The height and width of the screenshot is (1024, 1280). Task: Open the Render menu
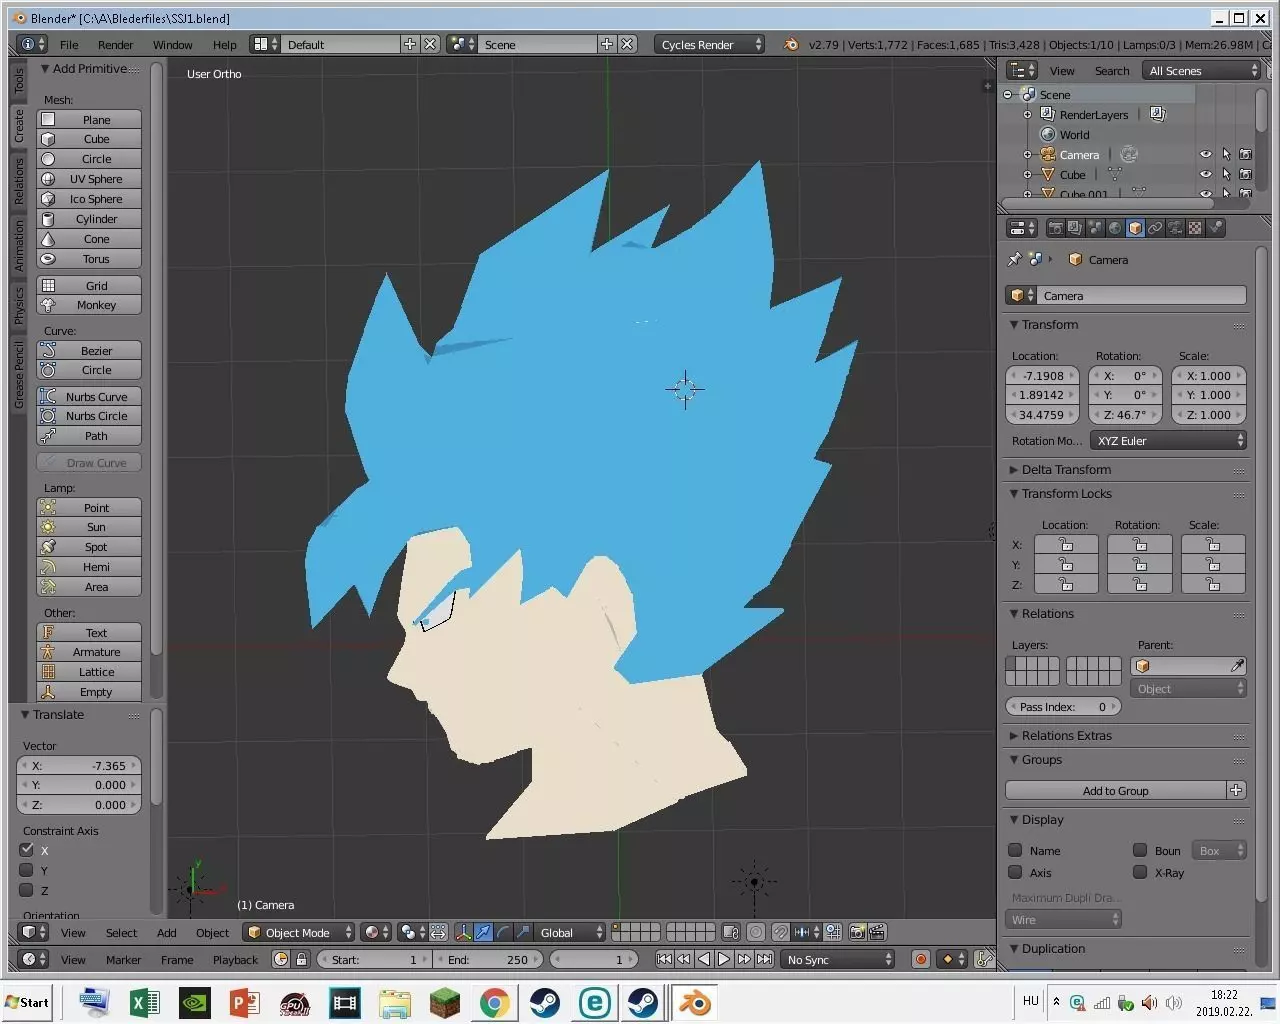115,44
